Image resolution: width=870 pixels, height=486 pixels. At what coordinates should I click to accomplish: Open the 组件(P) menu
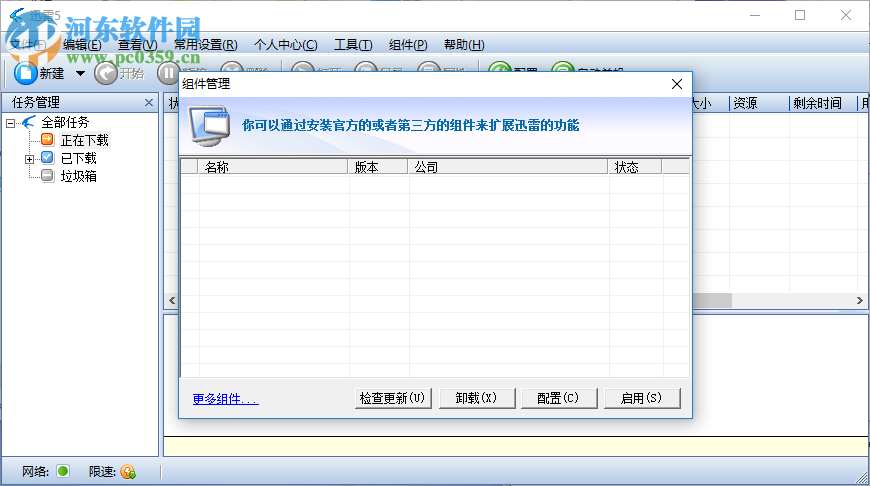tap(408, 45)
